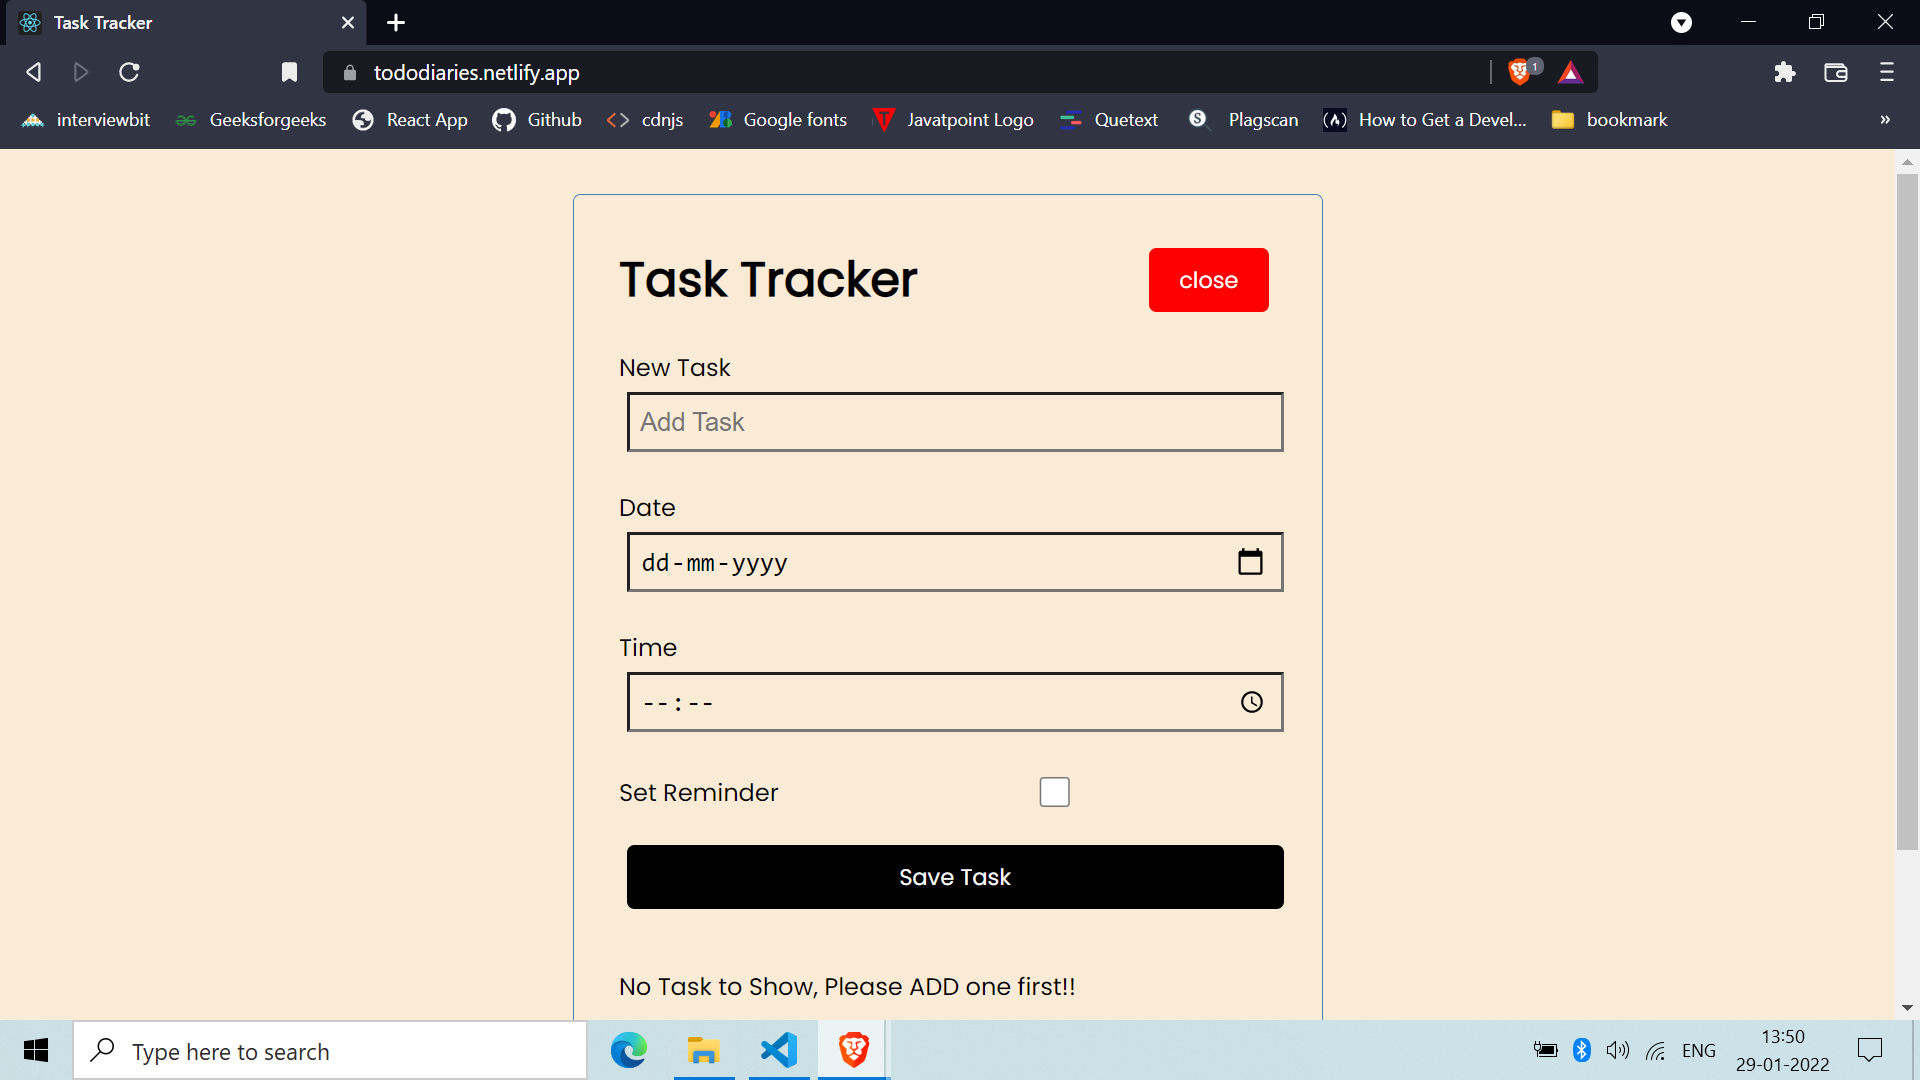Click the Brave browser taskbar icon
The image size is (1920, 1080).
coord(853,1050)
